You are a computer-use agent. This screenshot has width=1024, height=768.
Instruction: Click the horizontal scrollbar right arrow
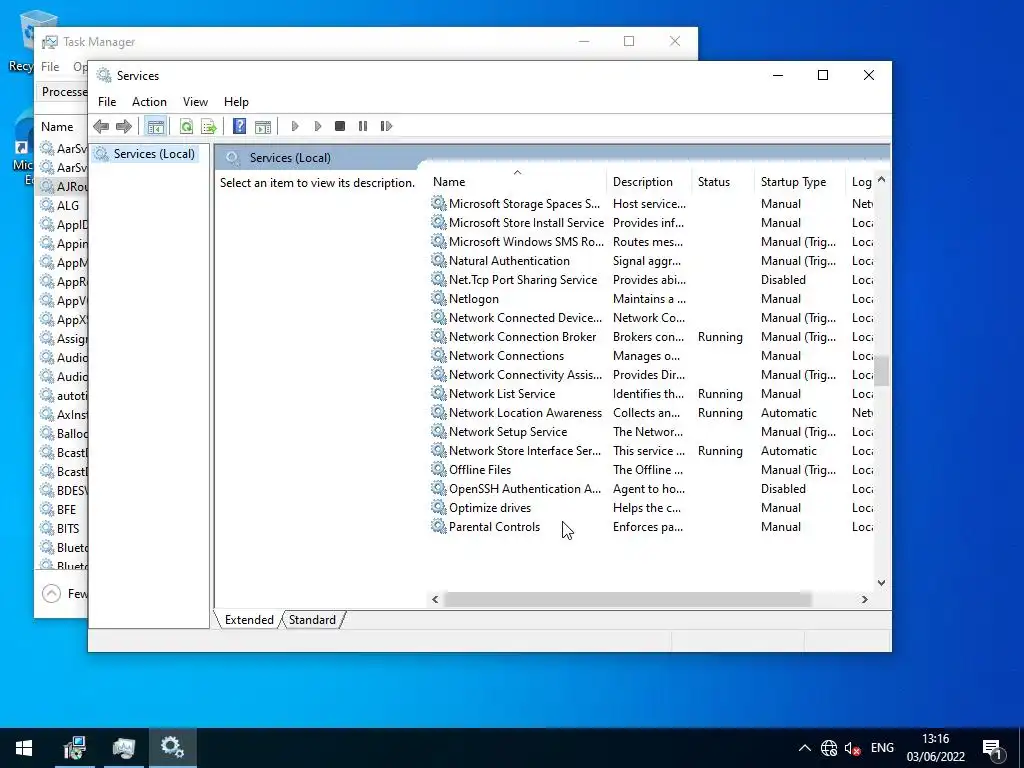(x=865, y=599)
